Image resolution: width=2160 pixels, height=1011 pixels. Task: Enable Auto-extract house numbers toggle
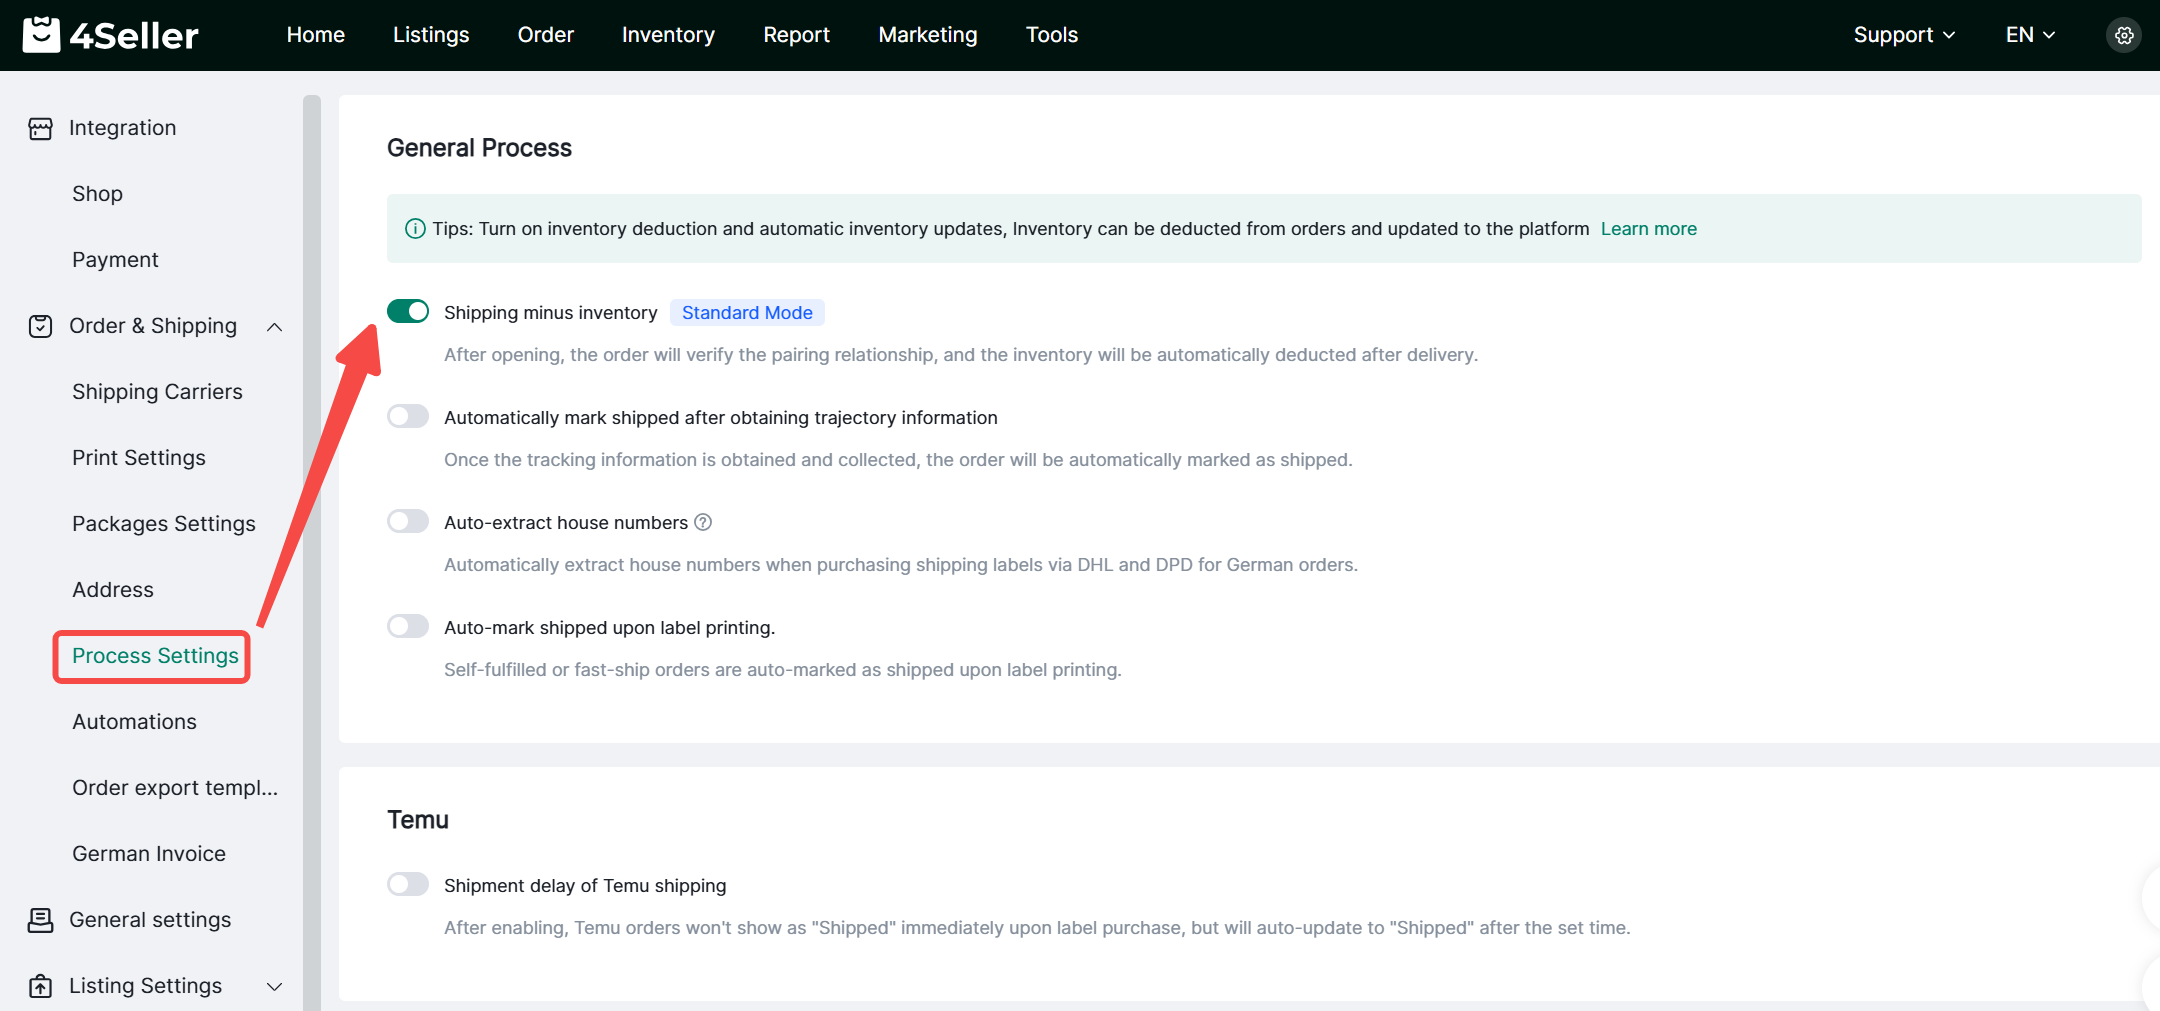point(408,522)
